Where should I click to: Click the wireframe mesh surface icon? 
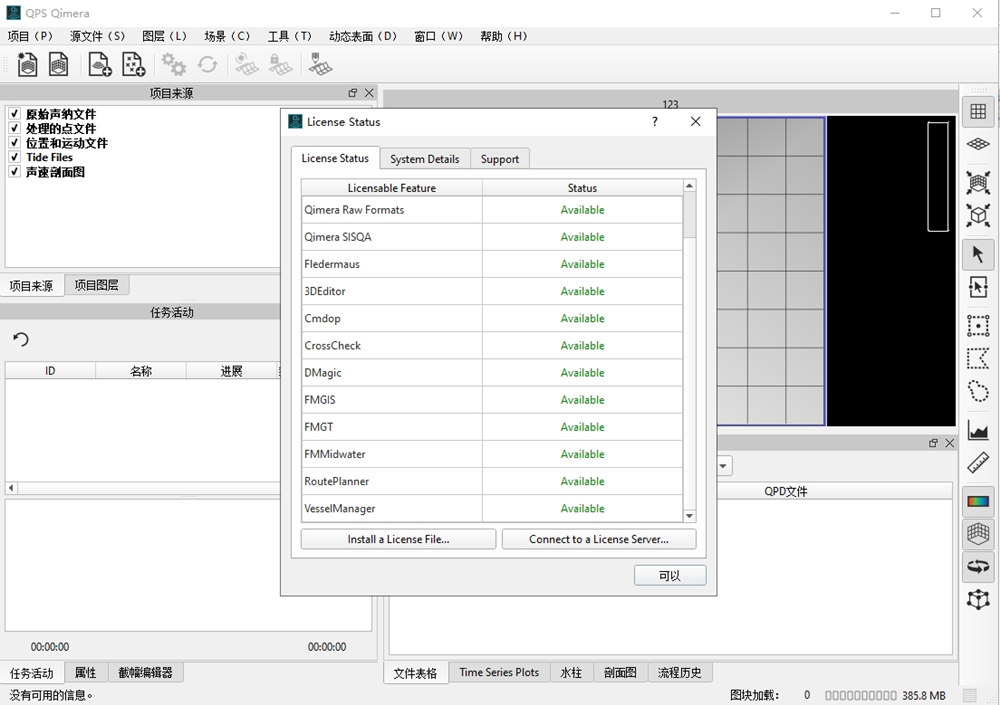(978, 533)
